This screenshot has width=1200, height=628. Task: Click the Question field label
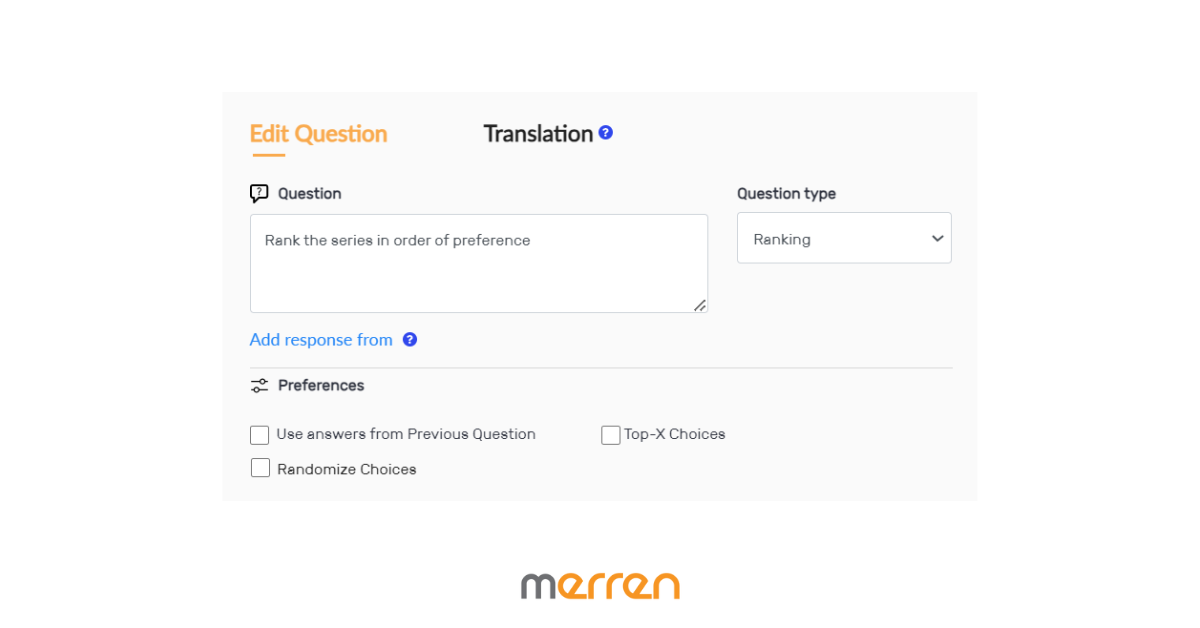click(310, 193)
